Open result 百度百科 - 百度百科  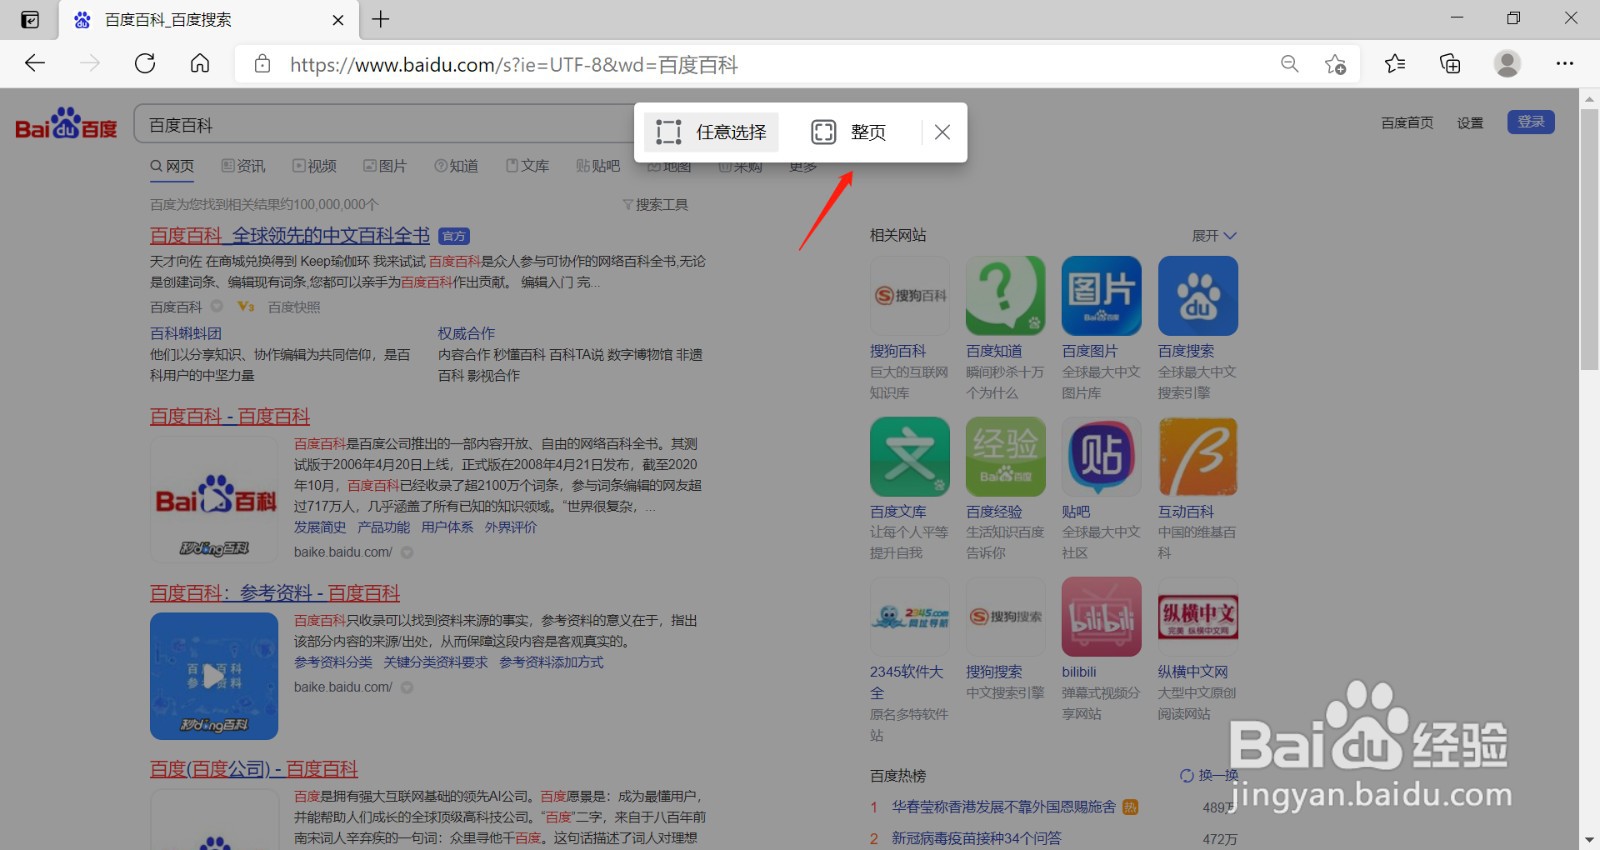(x=230, y=416)
